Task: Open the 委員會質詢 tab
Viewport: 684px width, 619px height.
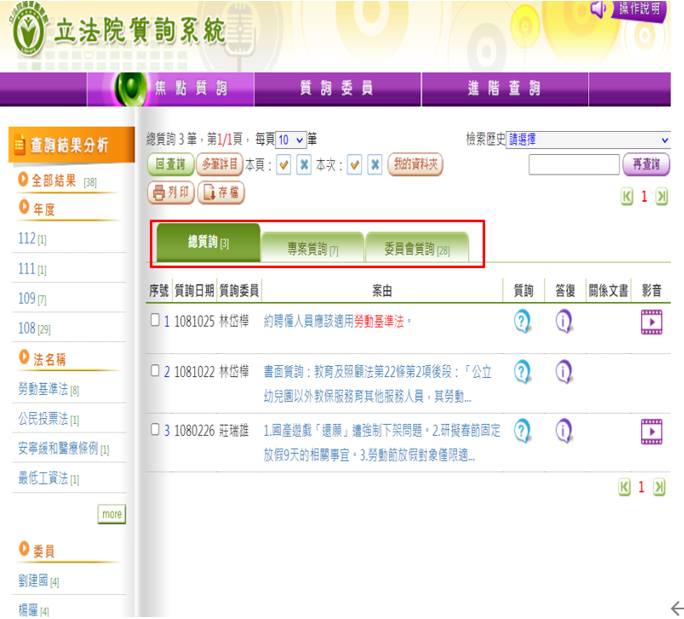Action: 415,247
